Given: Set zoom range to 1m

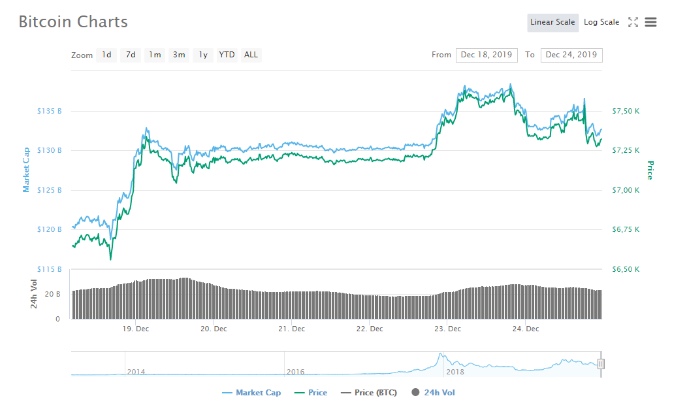Looking at the screenshot, I should (x=155, y=55).
